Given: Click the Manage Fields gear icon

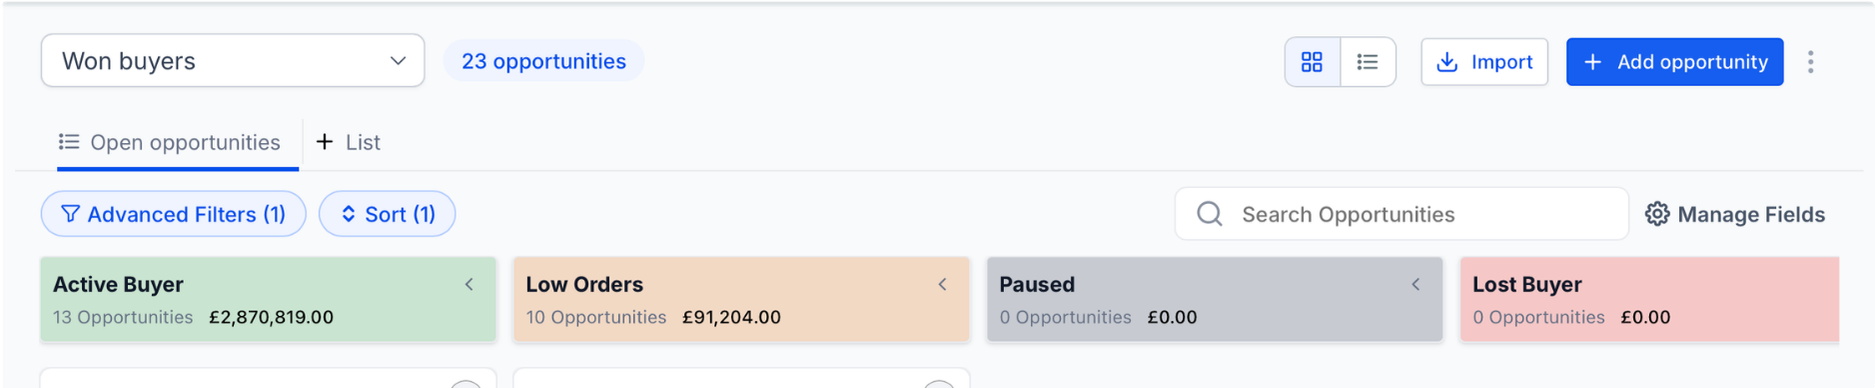Looking at the screenshot, I should point(1657,214).
